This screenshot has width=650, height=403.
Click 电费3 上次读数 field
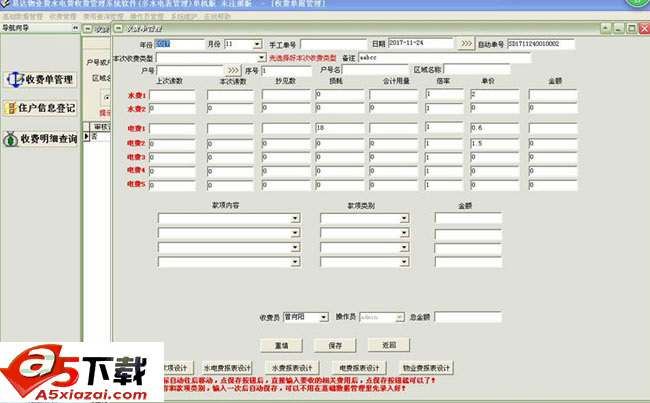(x=172, y=158)
